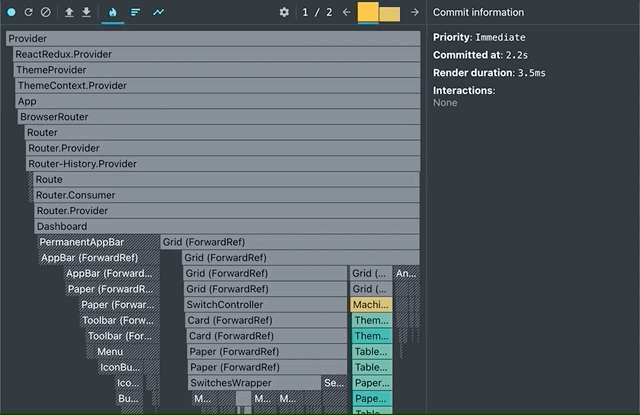This screenshot has height=415, width=640.
Task: Select the first teal Table... bar
Action: [x=372, y=351]
